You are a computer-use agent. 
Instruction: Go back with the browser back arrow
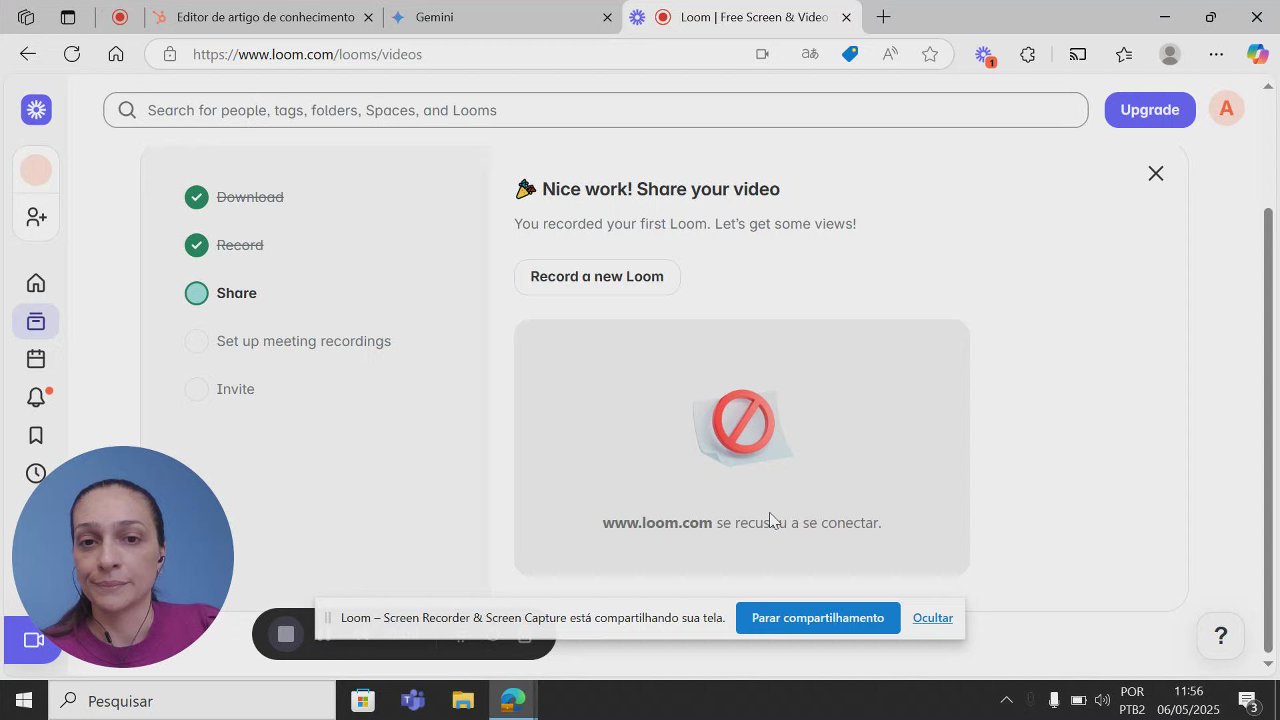[x=28, y=54]
